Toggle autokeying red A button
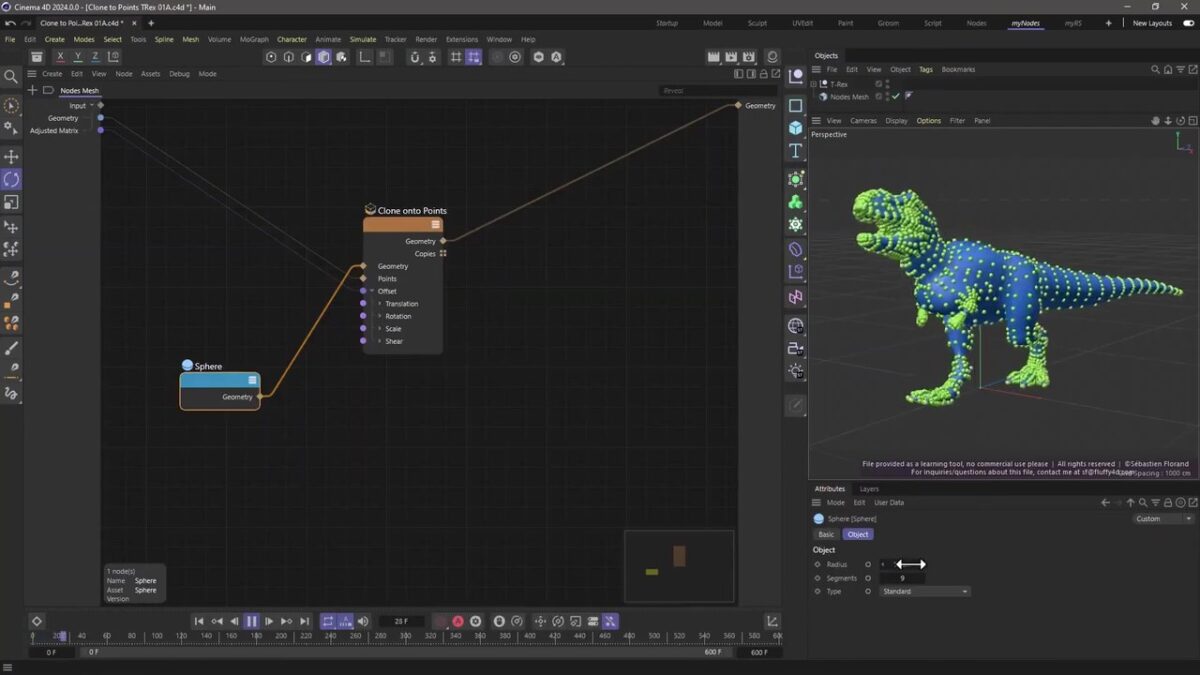This screenshot has width=1200, height=675. pos(458,621)
